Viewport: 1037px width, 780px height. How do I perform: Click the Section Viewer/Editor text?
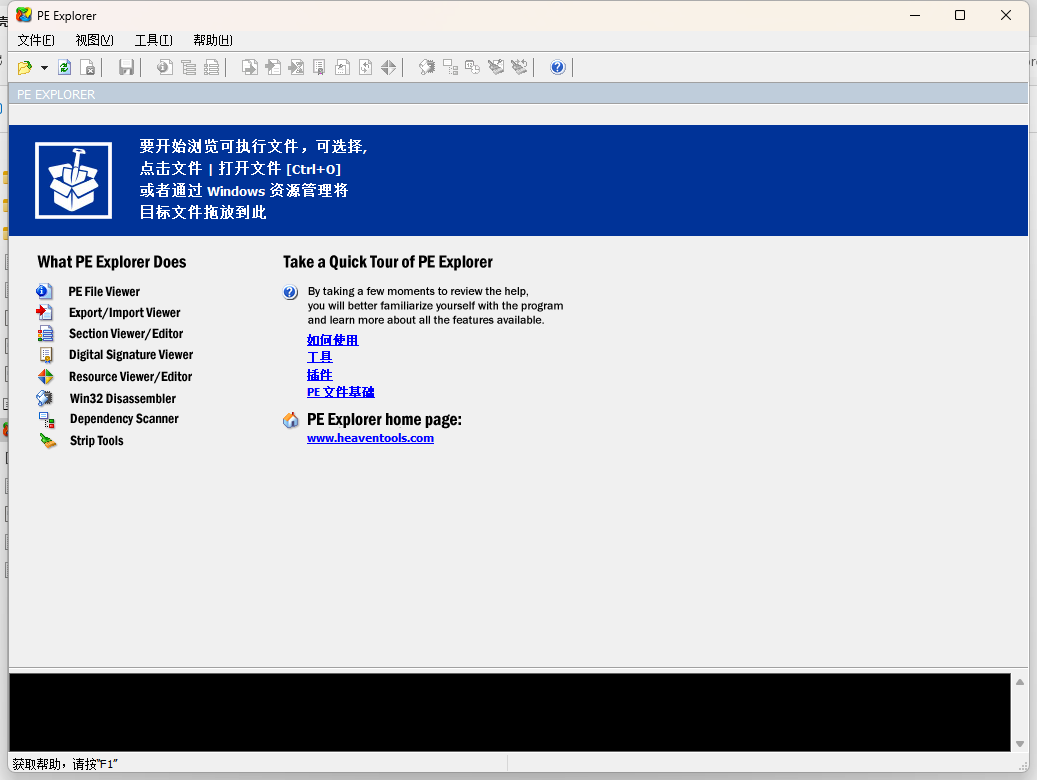(126, 334)
